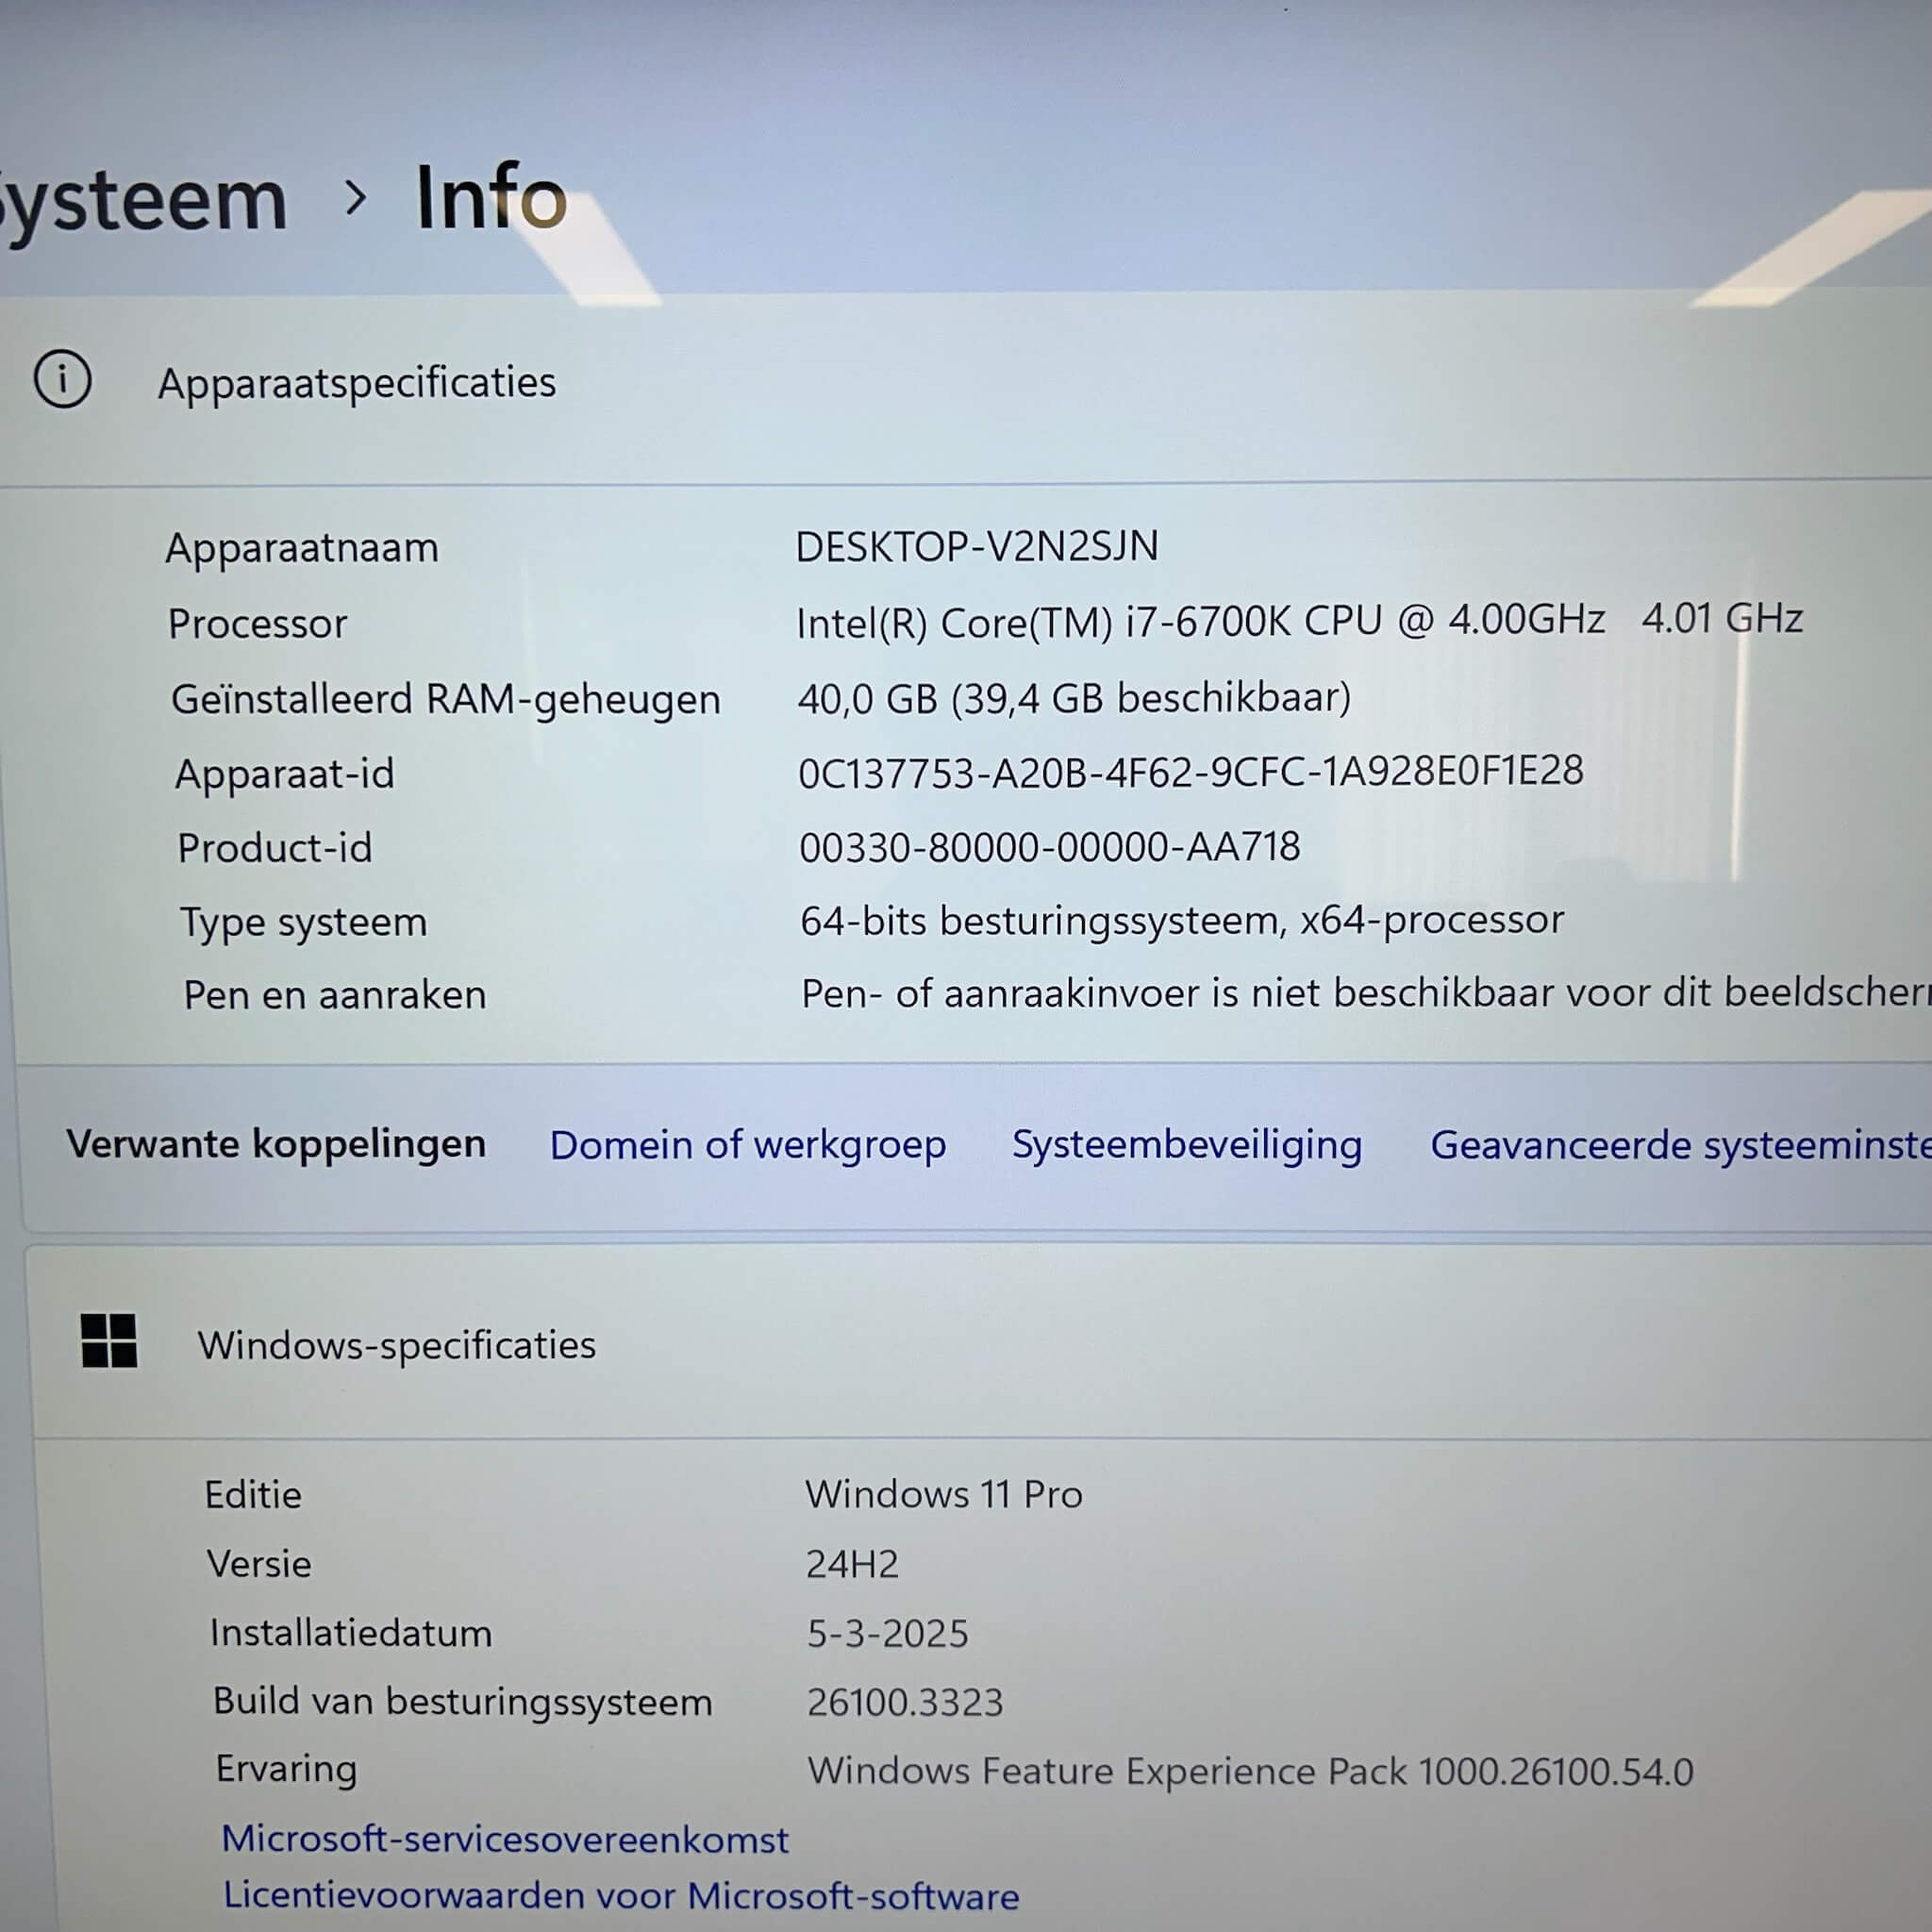Click the info icon beside Apparaatspecificaties
1932x1932 pixels.
coord(63,380)
